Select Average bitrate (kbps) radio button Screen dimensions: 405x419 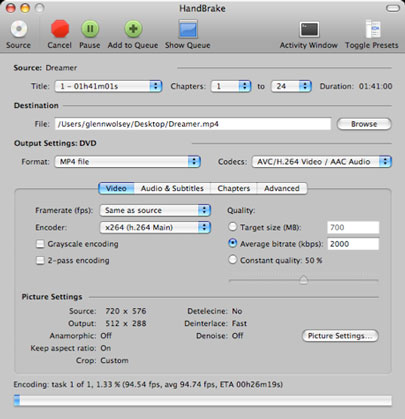click(232, 243)
